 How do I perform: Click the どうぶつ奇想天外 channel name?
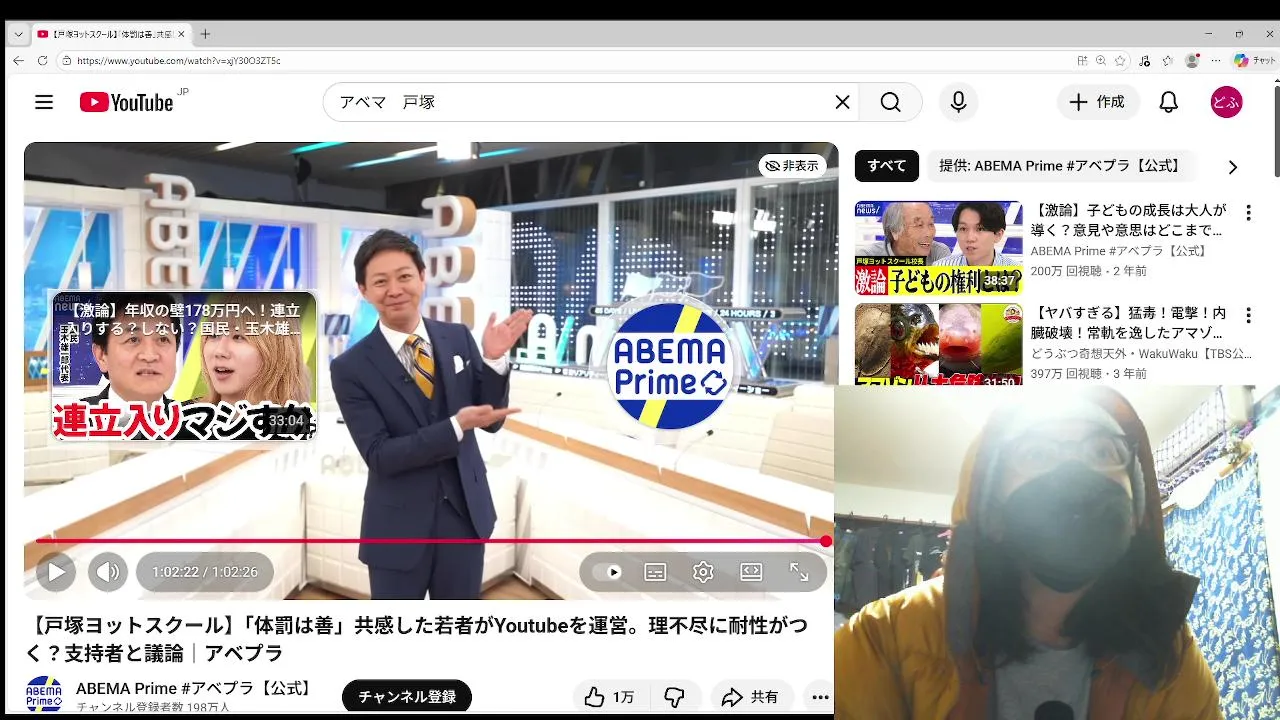click(1141, 353)
